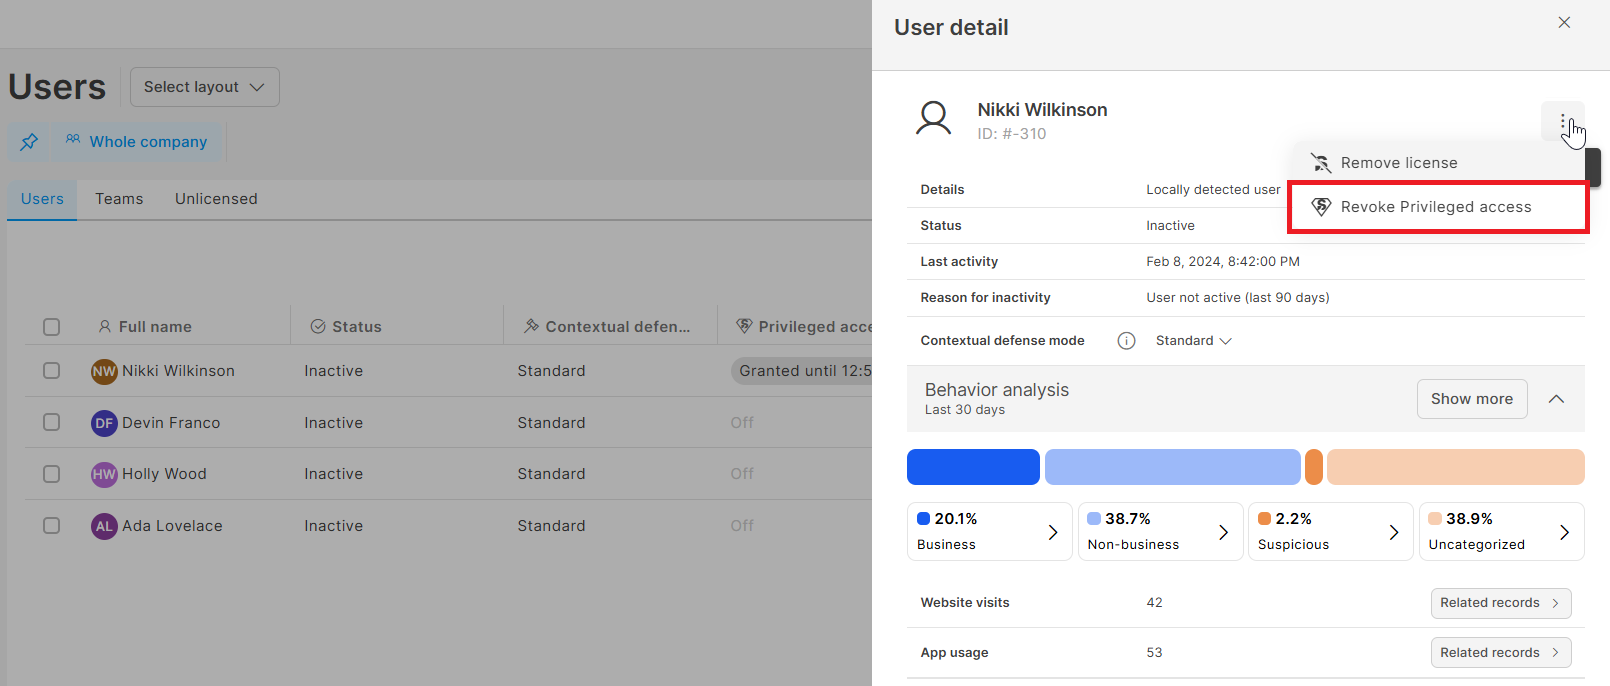The width and height of the screenshot is (1610, 686).
Task: Open Related records for Website visits
Action: tap(1500, 603)
